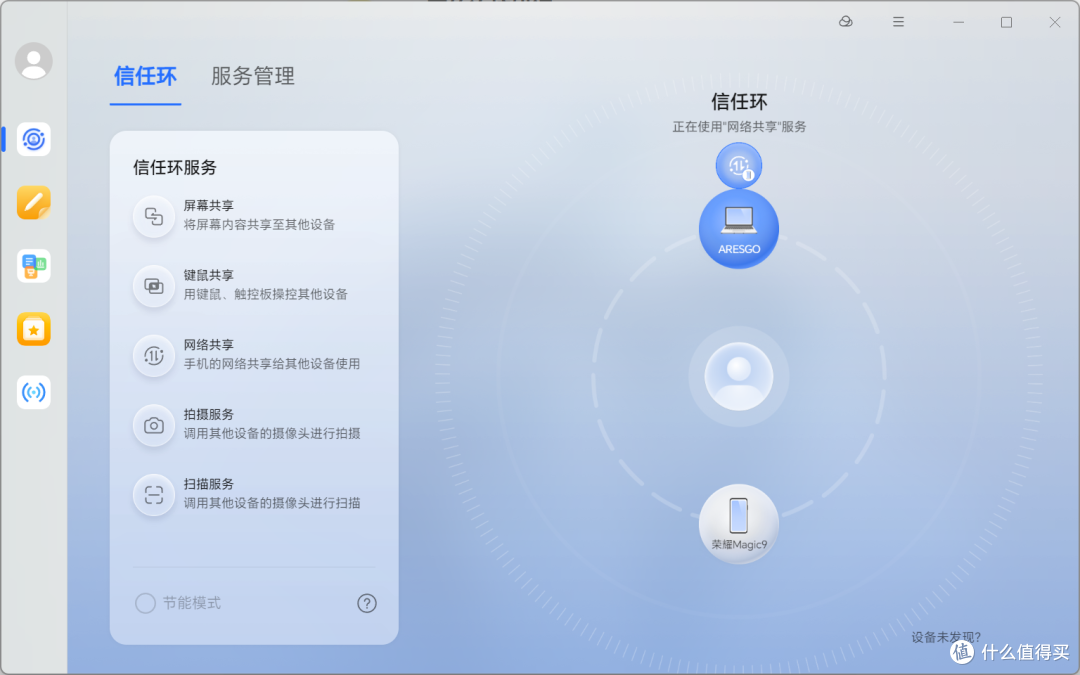Switch to the 信任环 tab

pos(145,76)
